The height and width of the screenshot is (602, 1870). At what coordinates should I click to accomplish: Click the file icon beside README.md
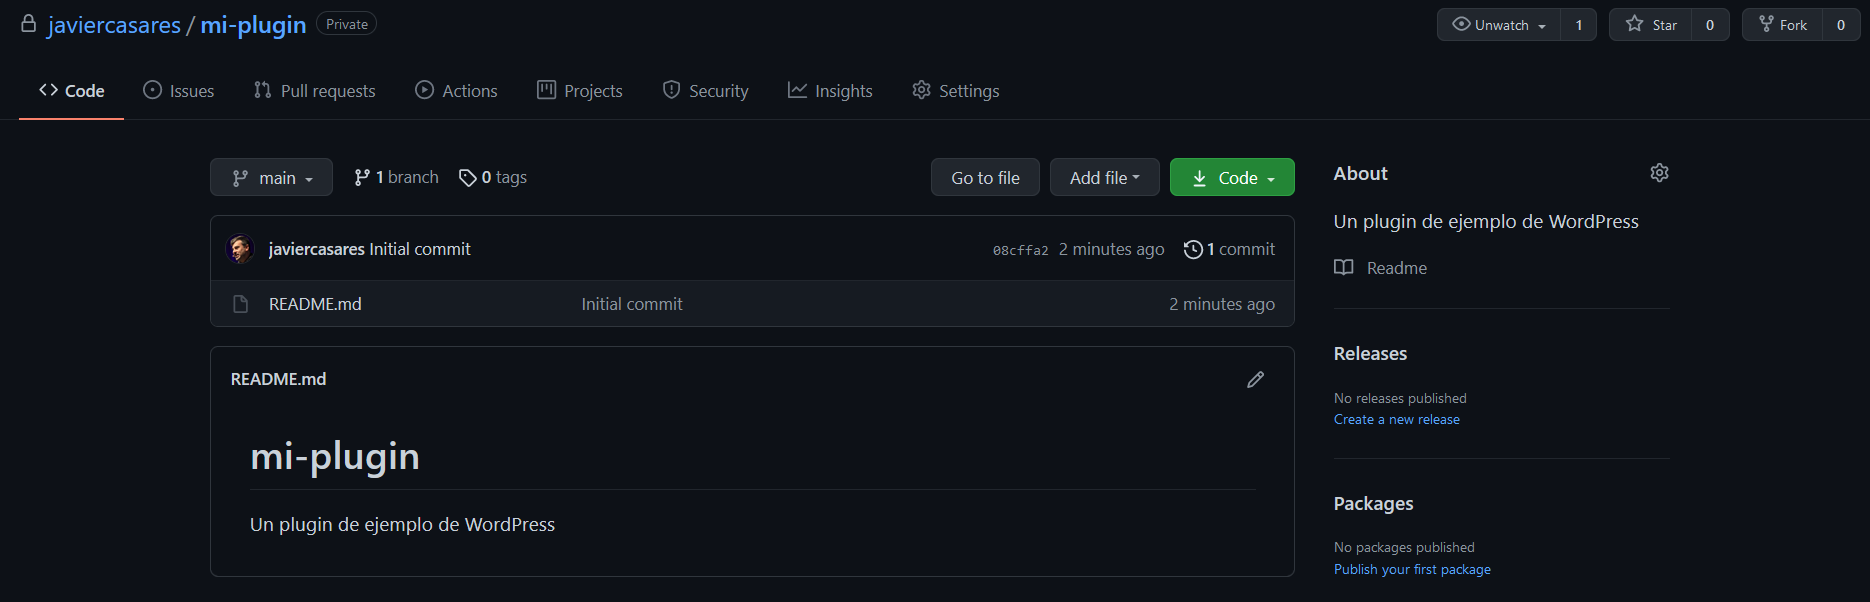[240, 304]
